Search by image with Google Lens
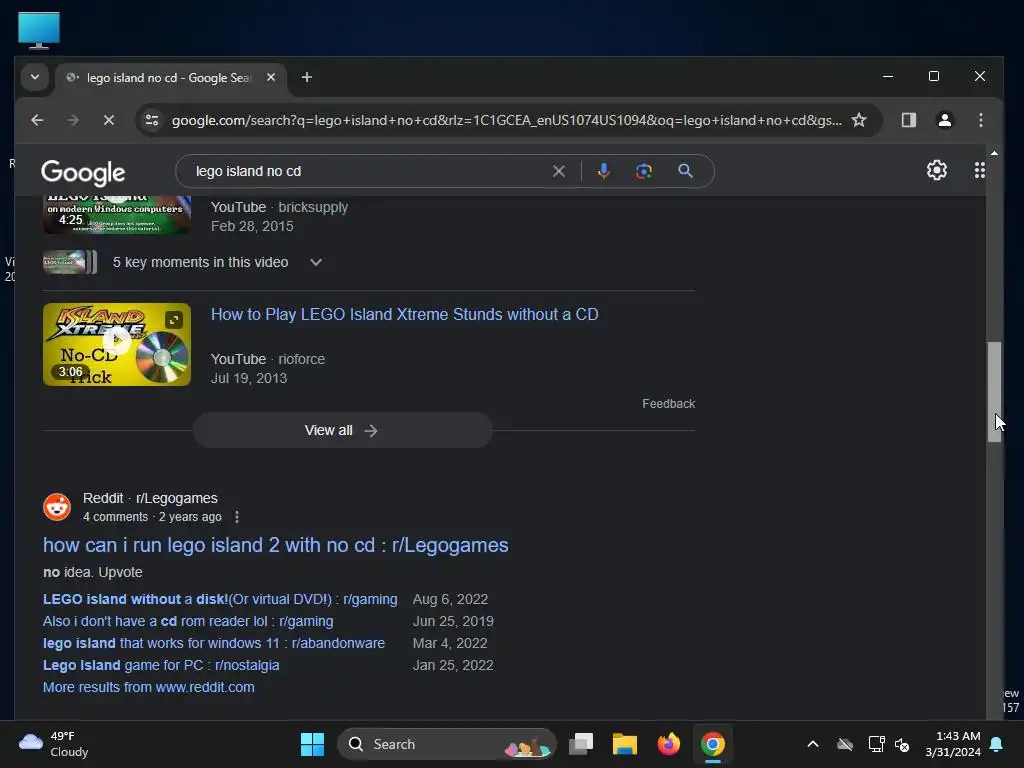The image size is (1024, 768). click(x=644, y=171)
